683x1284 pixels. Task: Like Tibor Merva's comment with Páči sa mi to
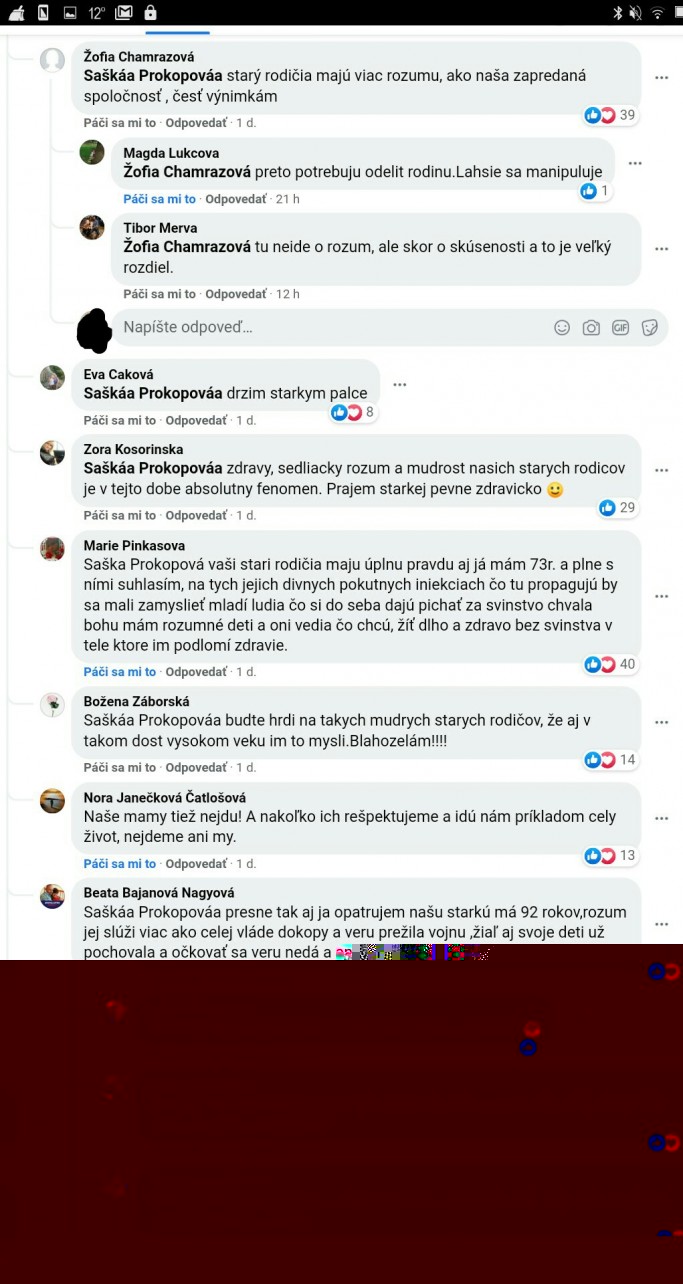pos(160,294)
